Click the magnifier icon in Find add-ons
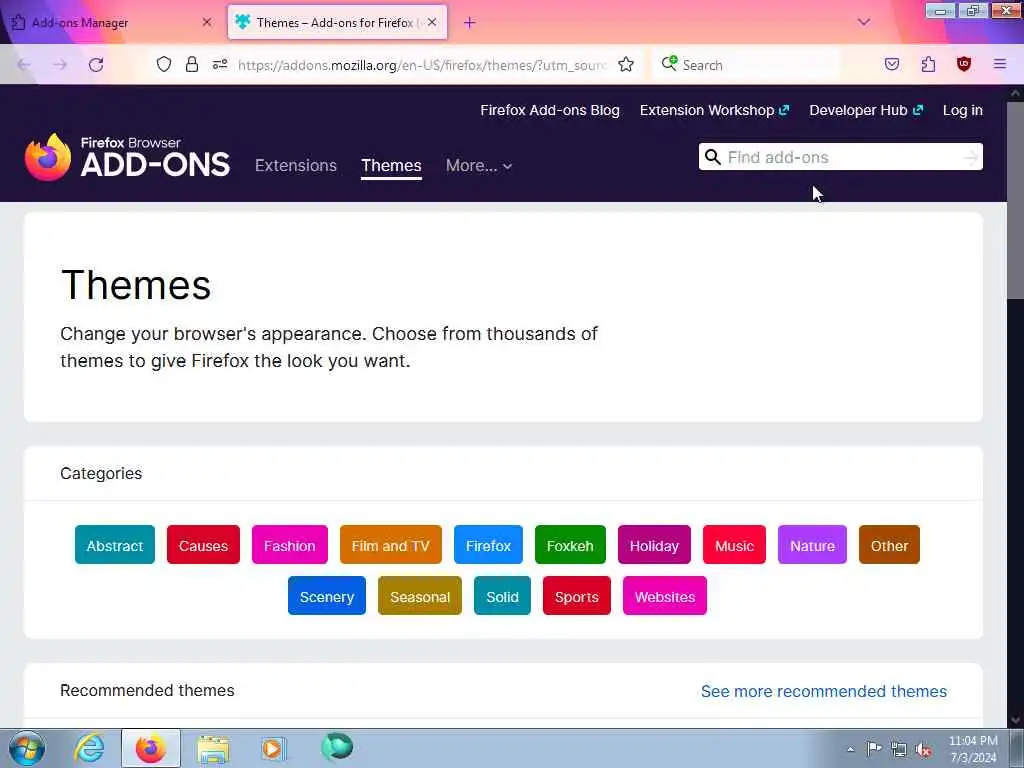 712,157
